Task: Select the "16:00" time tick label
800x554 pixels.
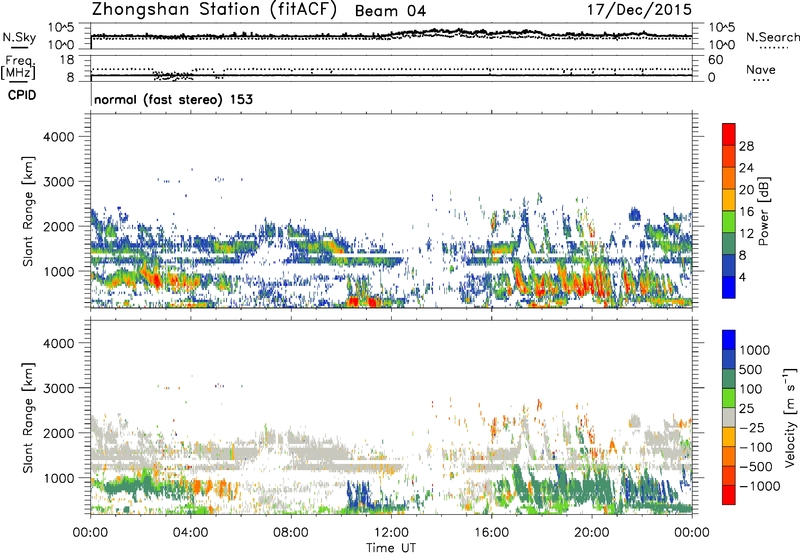Action: (x=491, y=533)
